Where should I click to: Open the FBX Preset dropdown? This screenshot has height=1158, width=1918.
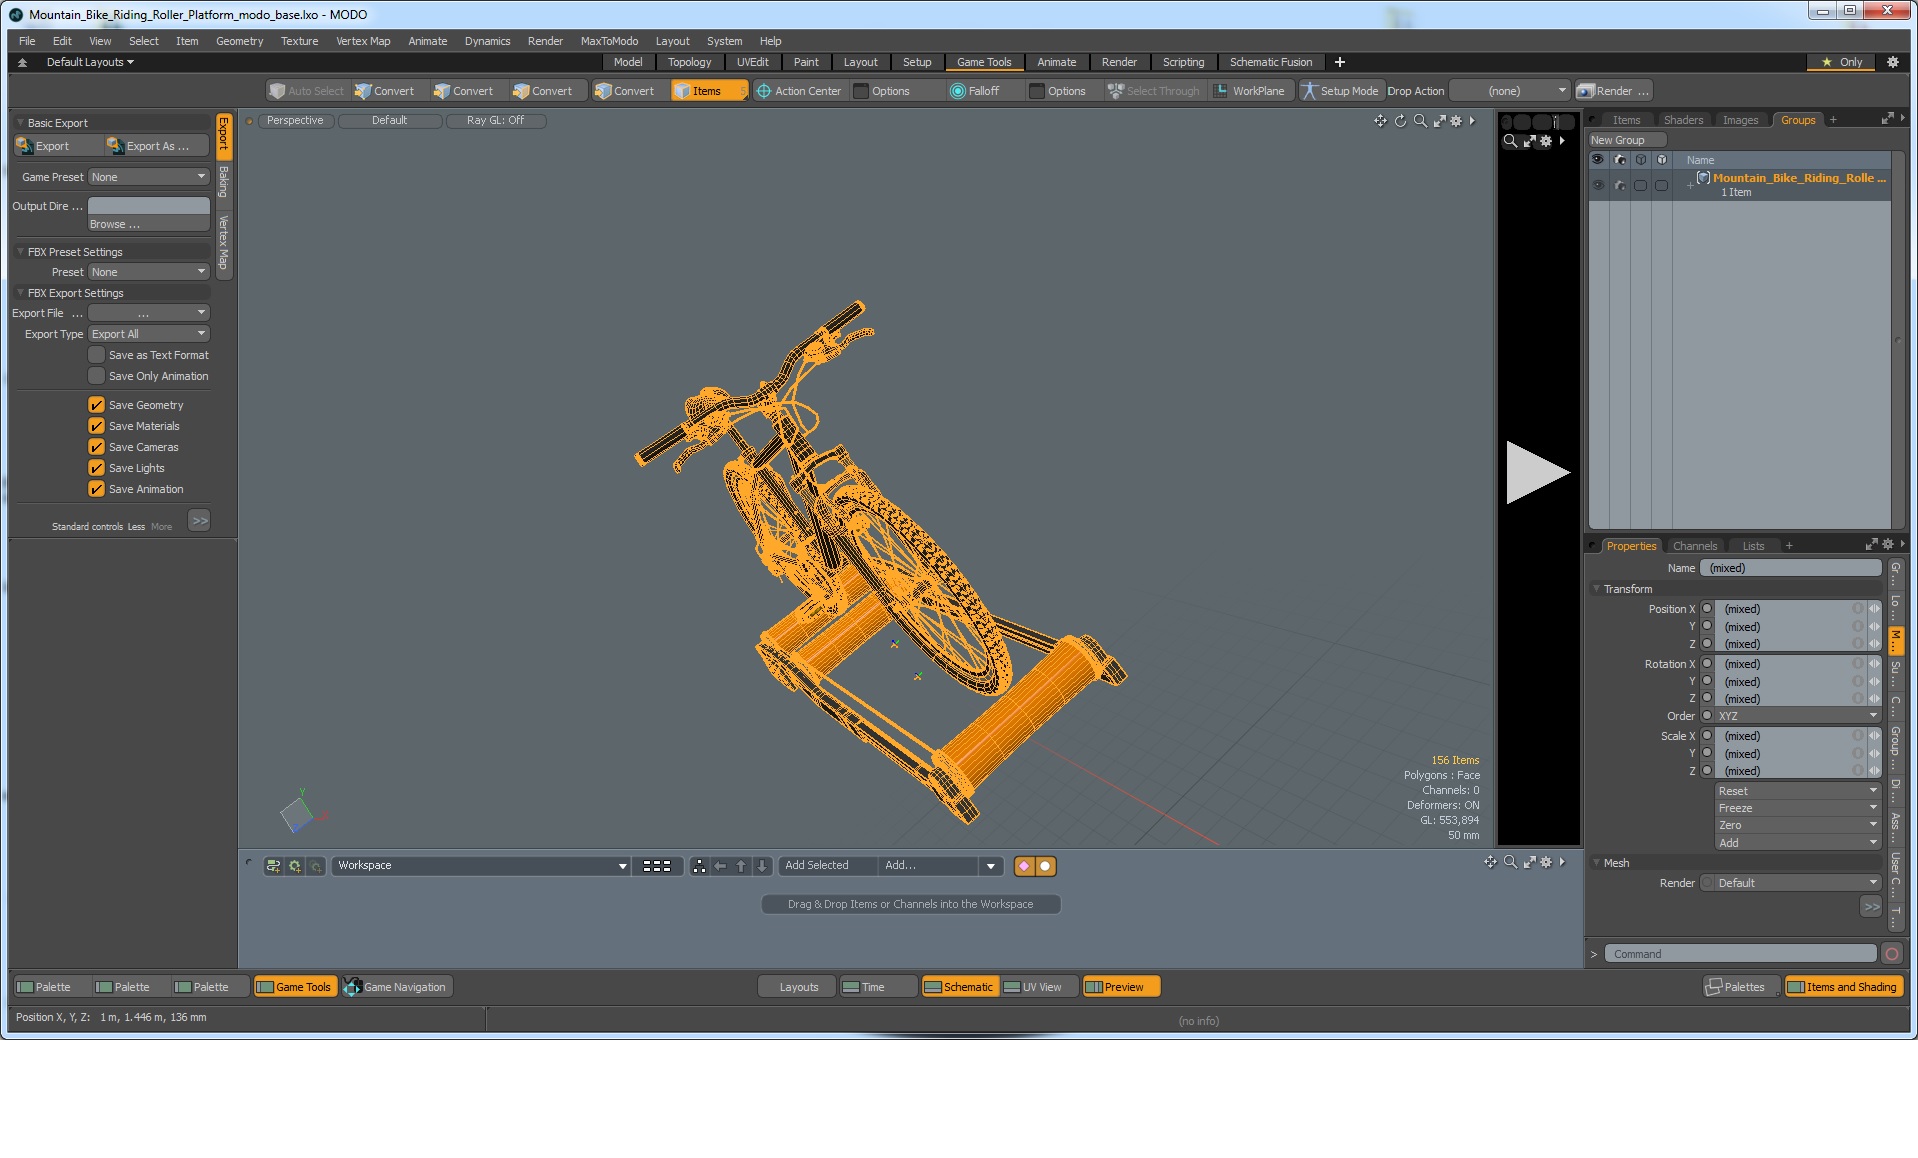(148, 272)
